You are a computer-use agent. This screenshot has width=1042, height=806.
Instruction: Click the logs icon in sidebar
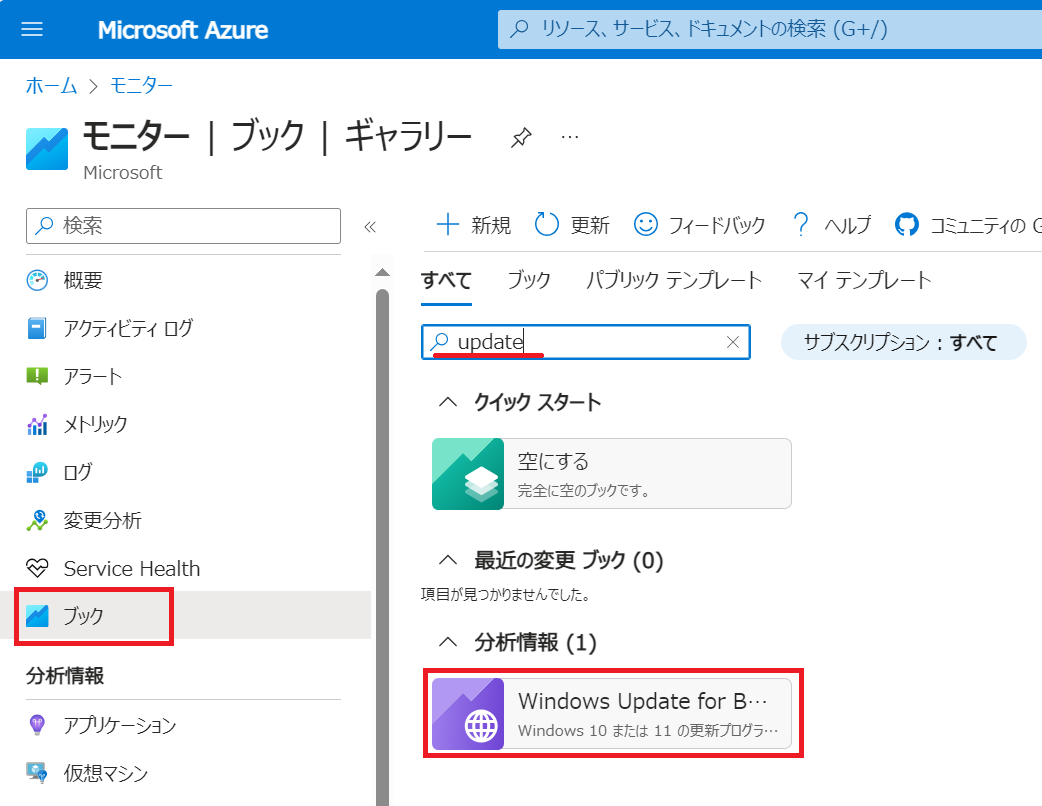coord(37,472)
